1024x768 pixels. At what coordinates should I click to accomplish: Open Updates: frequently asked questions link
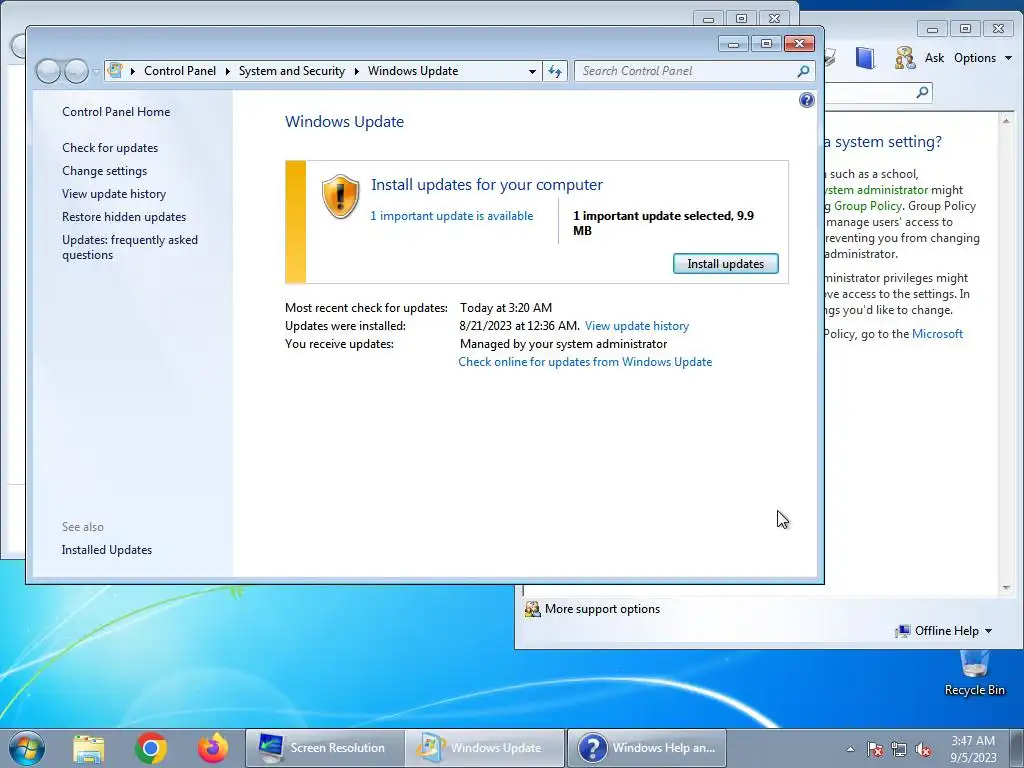[130, 248]
